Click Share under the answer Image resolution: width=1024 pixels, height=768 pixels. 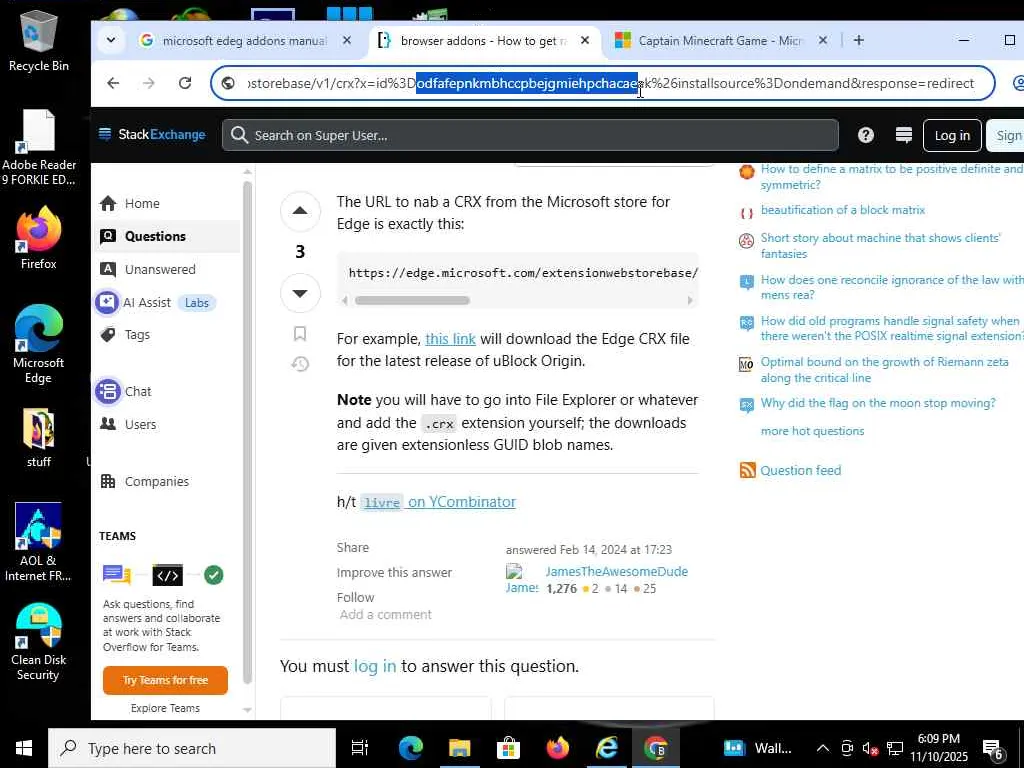[x=353, y=547]
